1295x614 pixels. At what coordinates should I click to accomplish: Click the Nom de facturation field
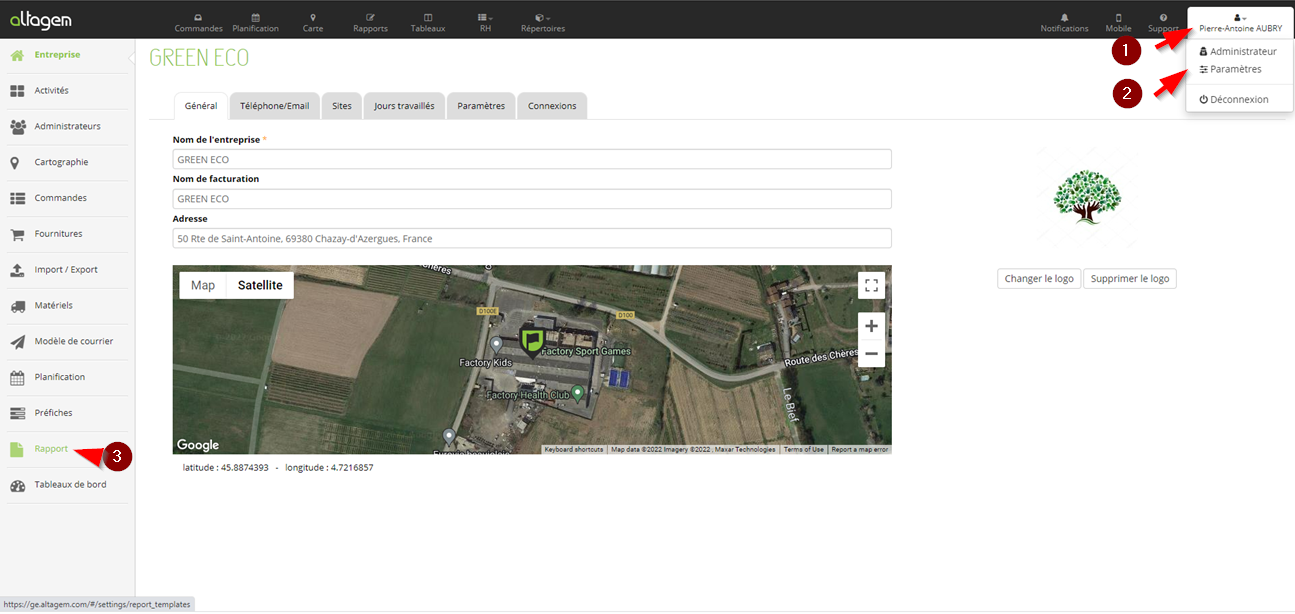click(x=532, y=199)
